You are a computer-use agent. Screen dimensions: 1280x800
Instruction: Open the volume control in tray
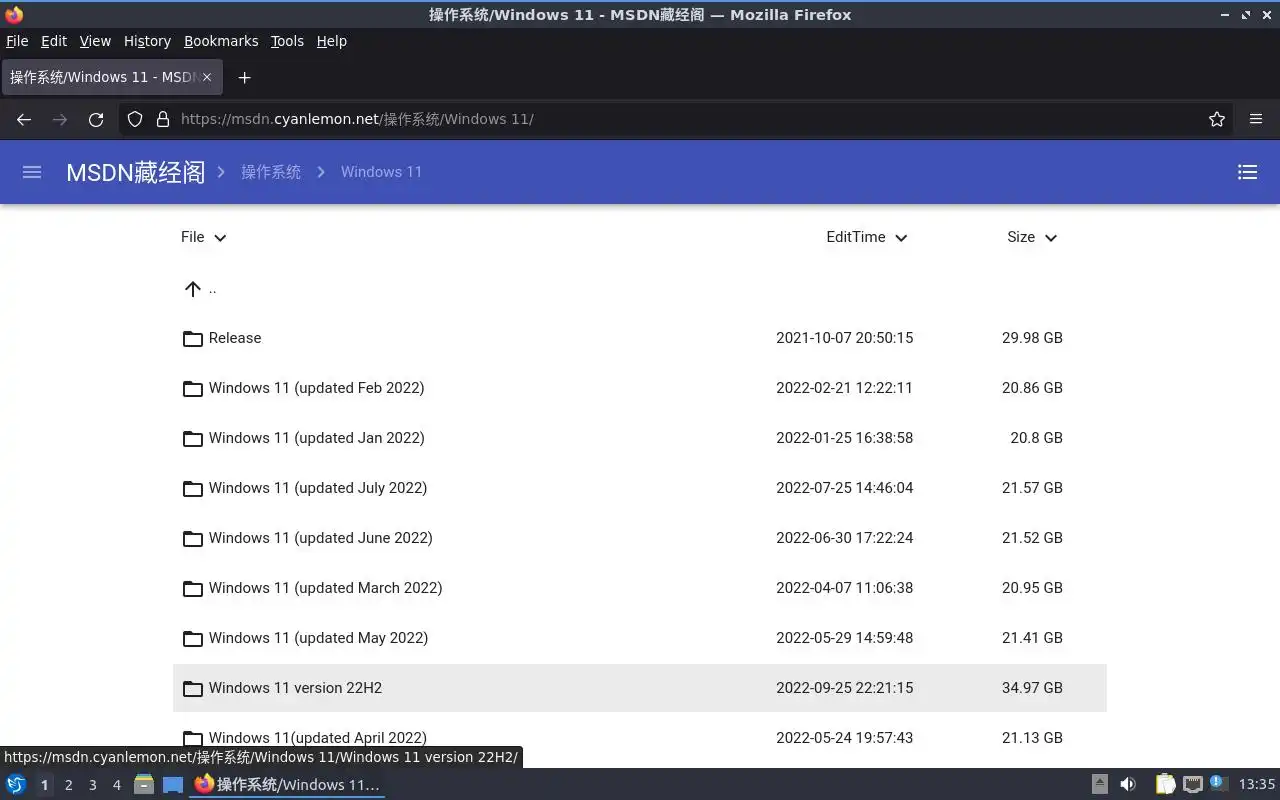[1128, 784]
